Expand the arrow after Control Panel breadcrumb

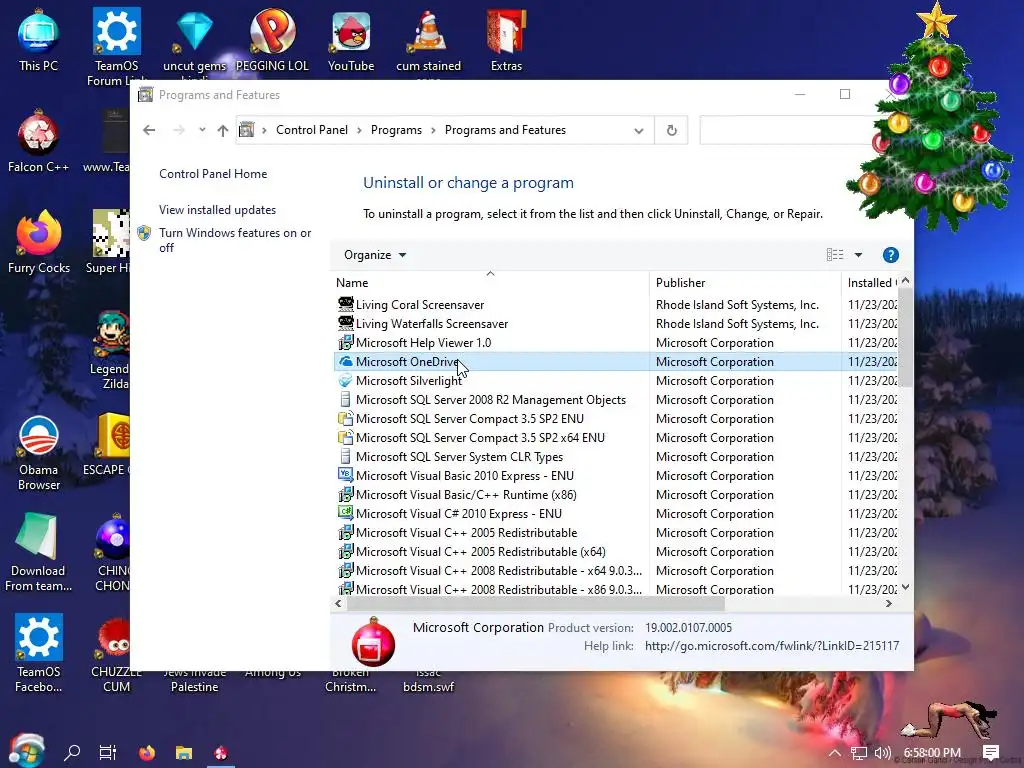pos(359,130)
